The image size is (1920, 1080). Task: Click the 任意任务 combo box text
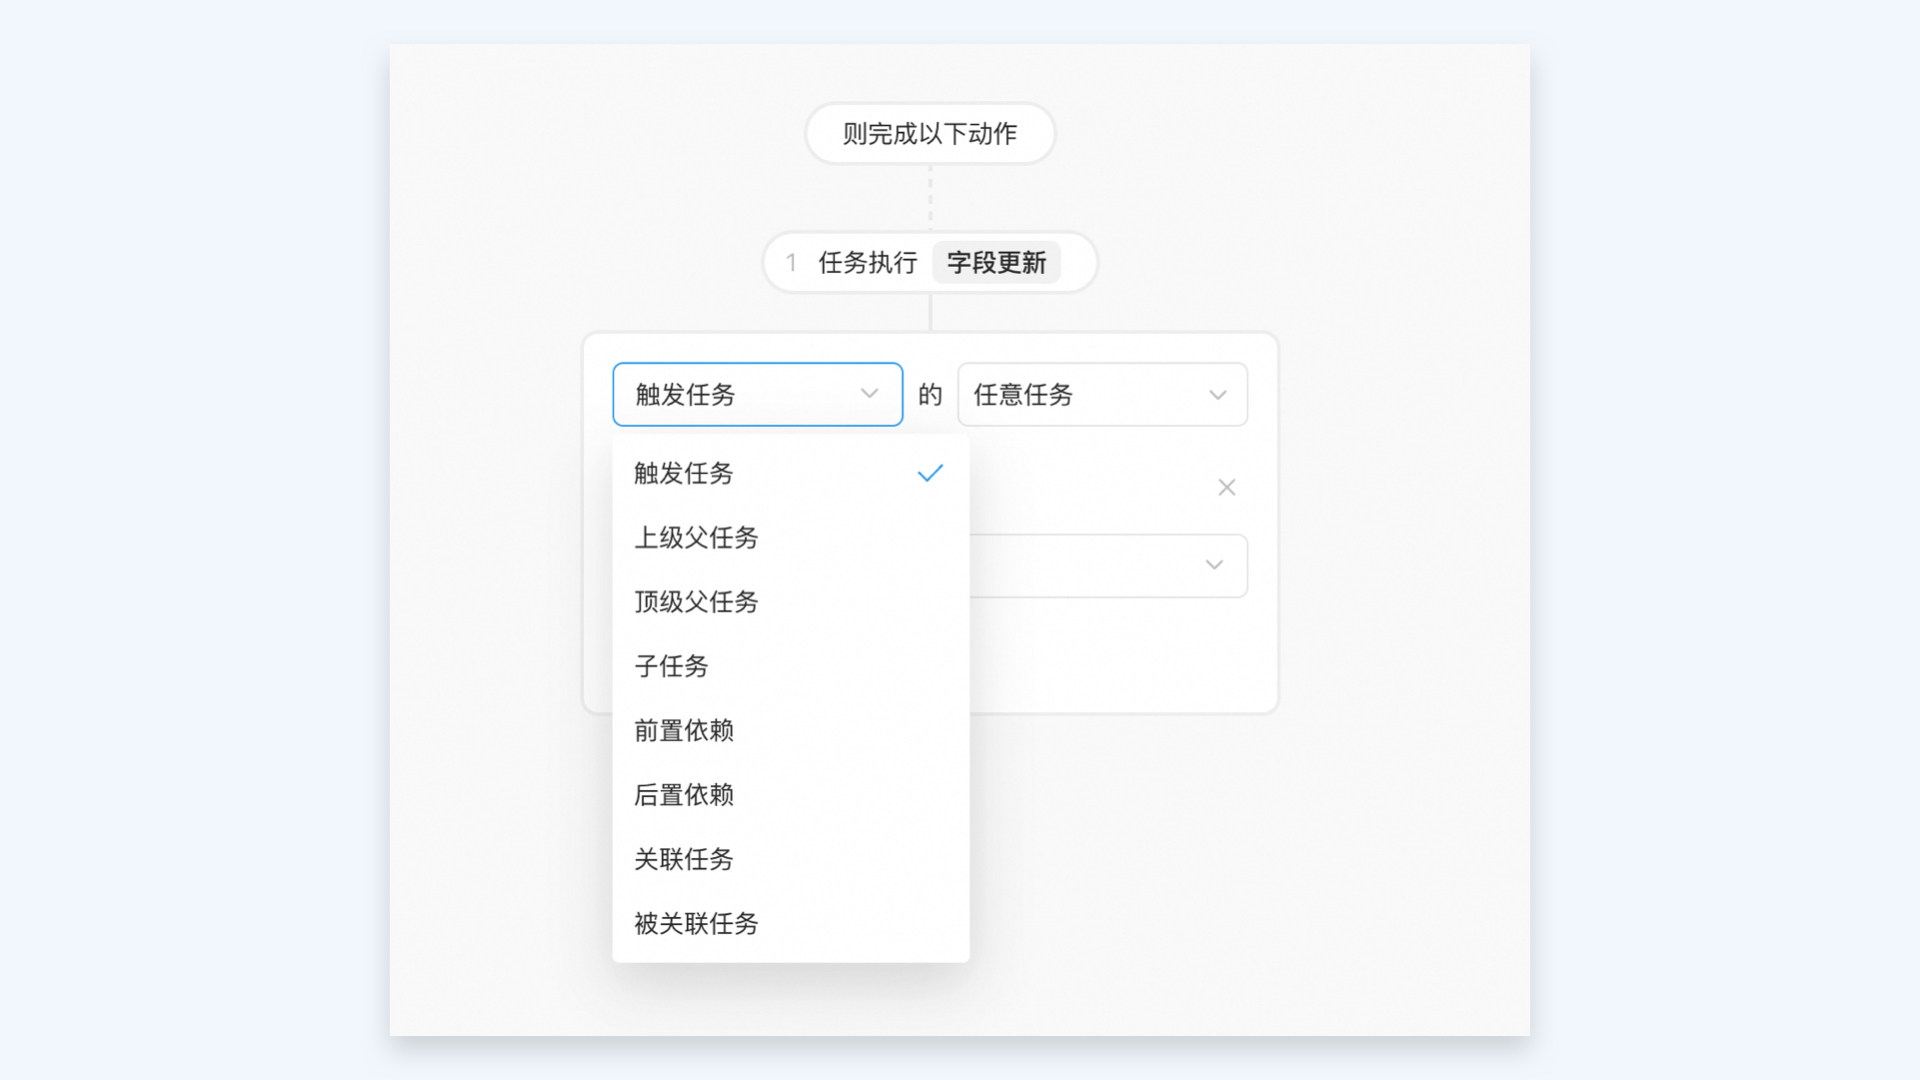click(x=1023, y=395)
